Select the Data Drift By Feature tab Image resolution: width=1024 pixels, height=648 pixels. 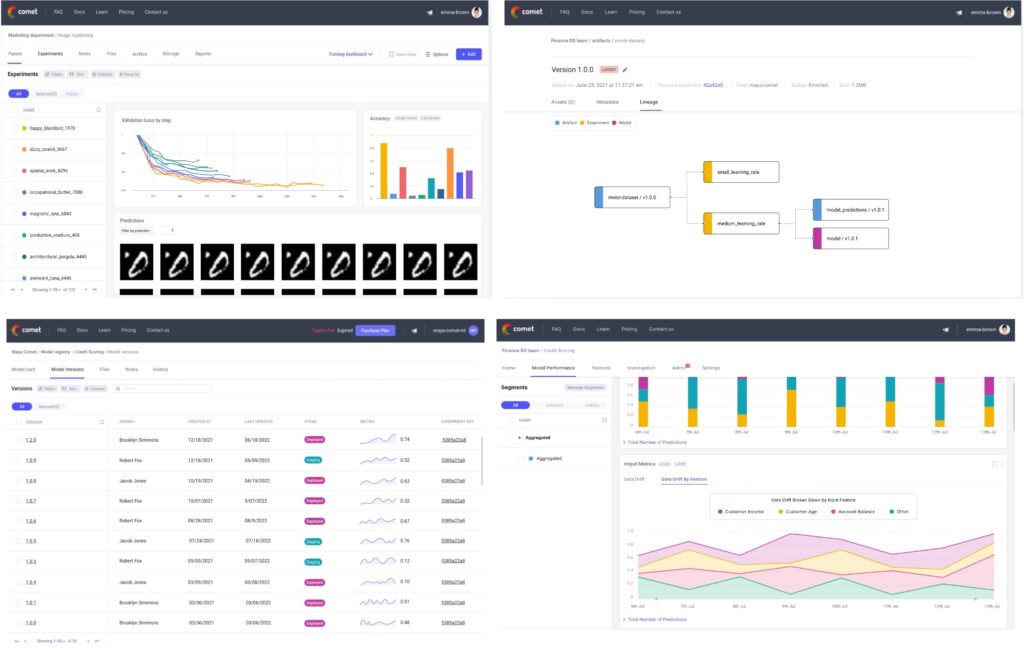pos(684,479)
